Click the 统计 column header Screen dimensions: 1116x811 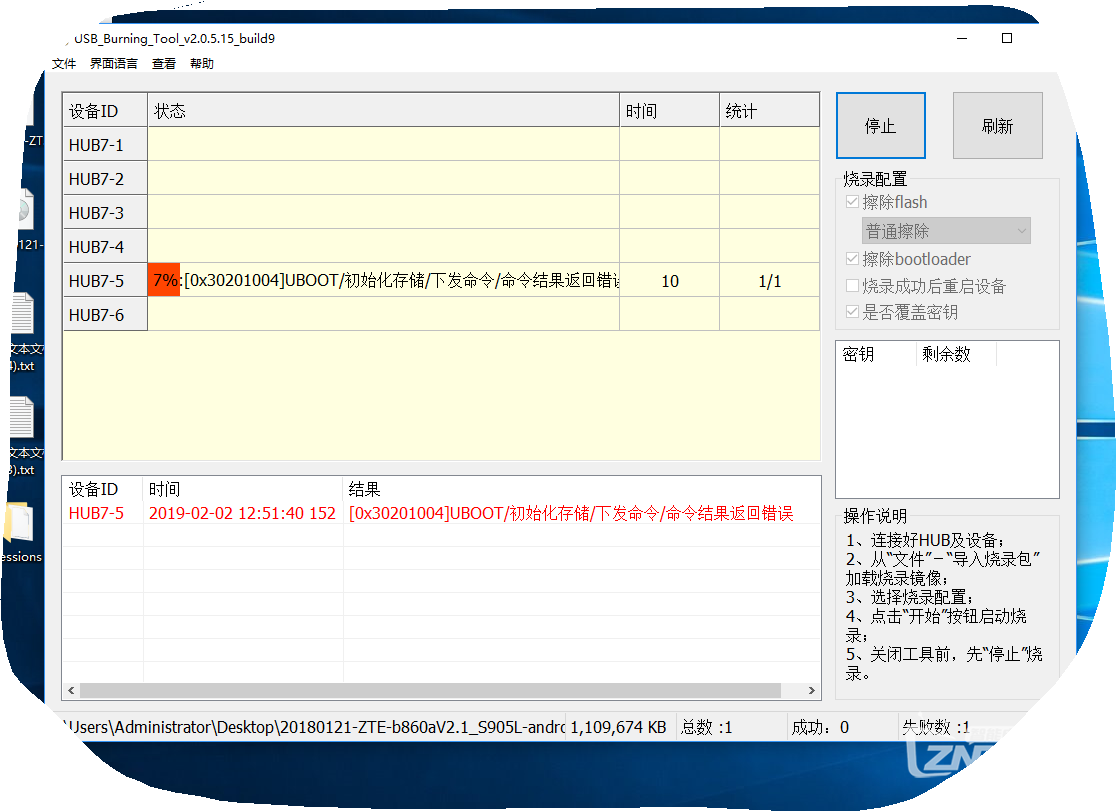(769, 110)
